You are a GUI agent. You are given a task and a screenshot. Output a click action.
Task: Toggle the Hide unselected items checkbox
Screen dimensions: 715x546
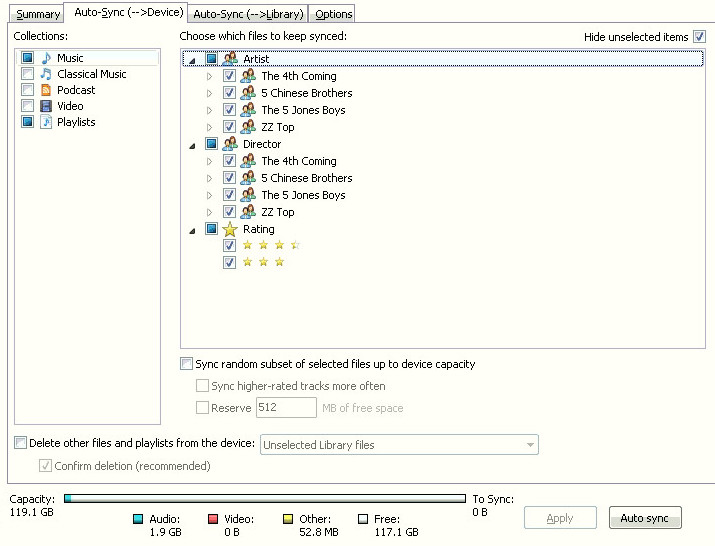(700, 37)
